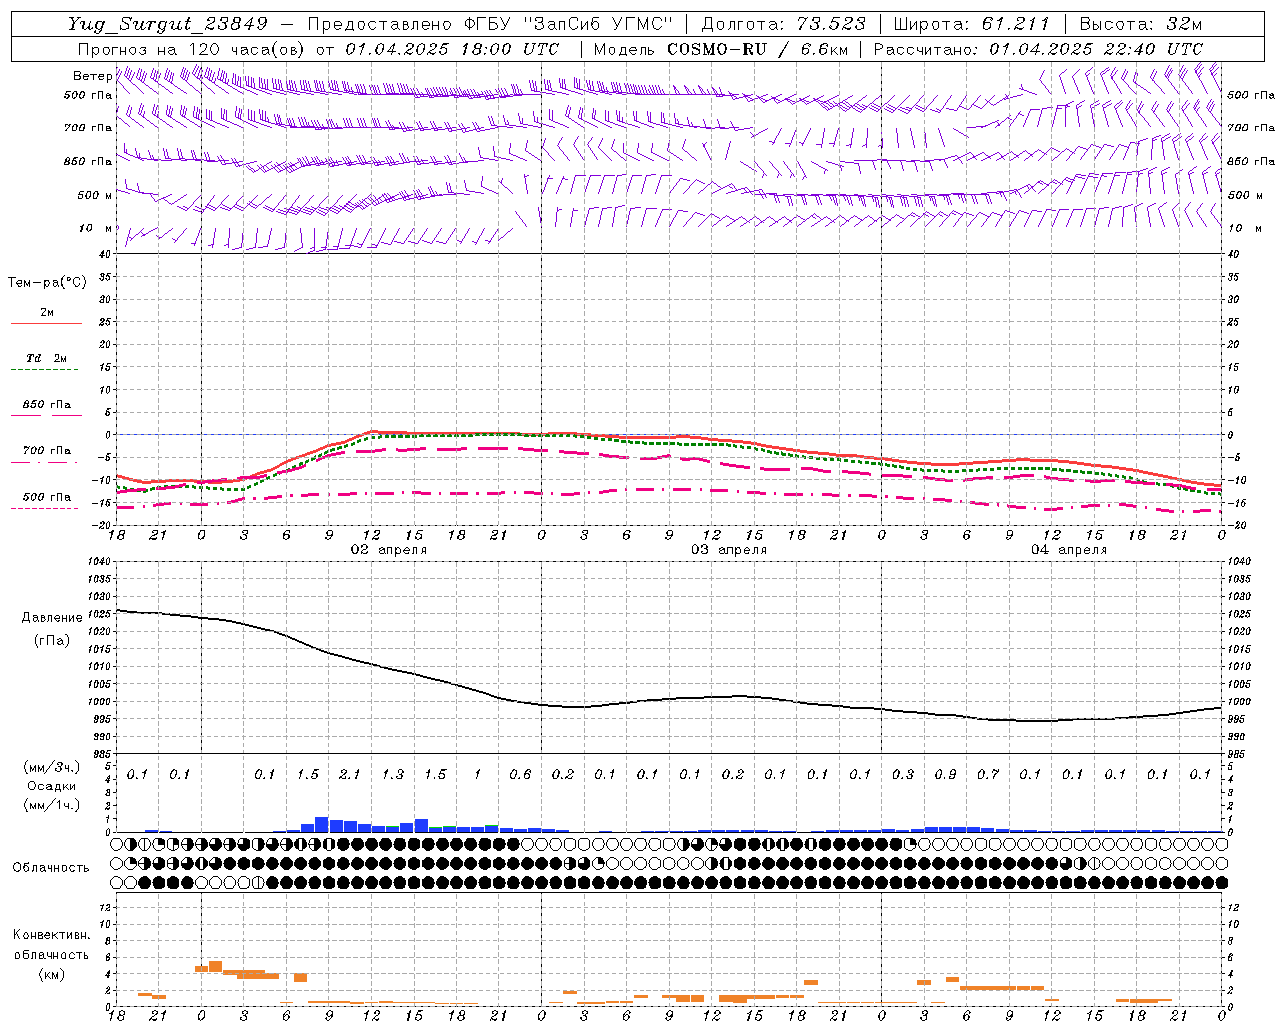
Task: Click the provider text ФГБУ "ЗапСиб УГМС"
Action: point(568,24)
